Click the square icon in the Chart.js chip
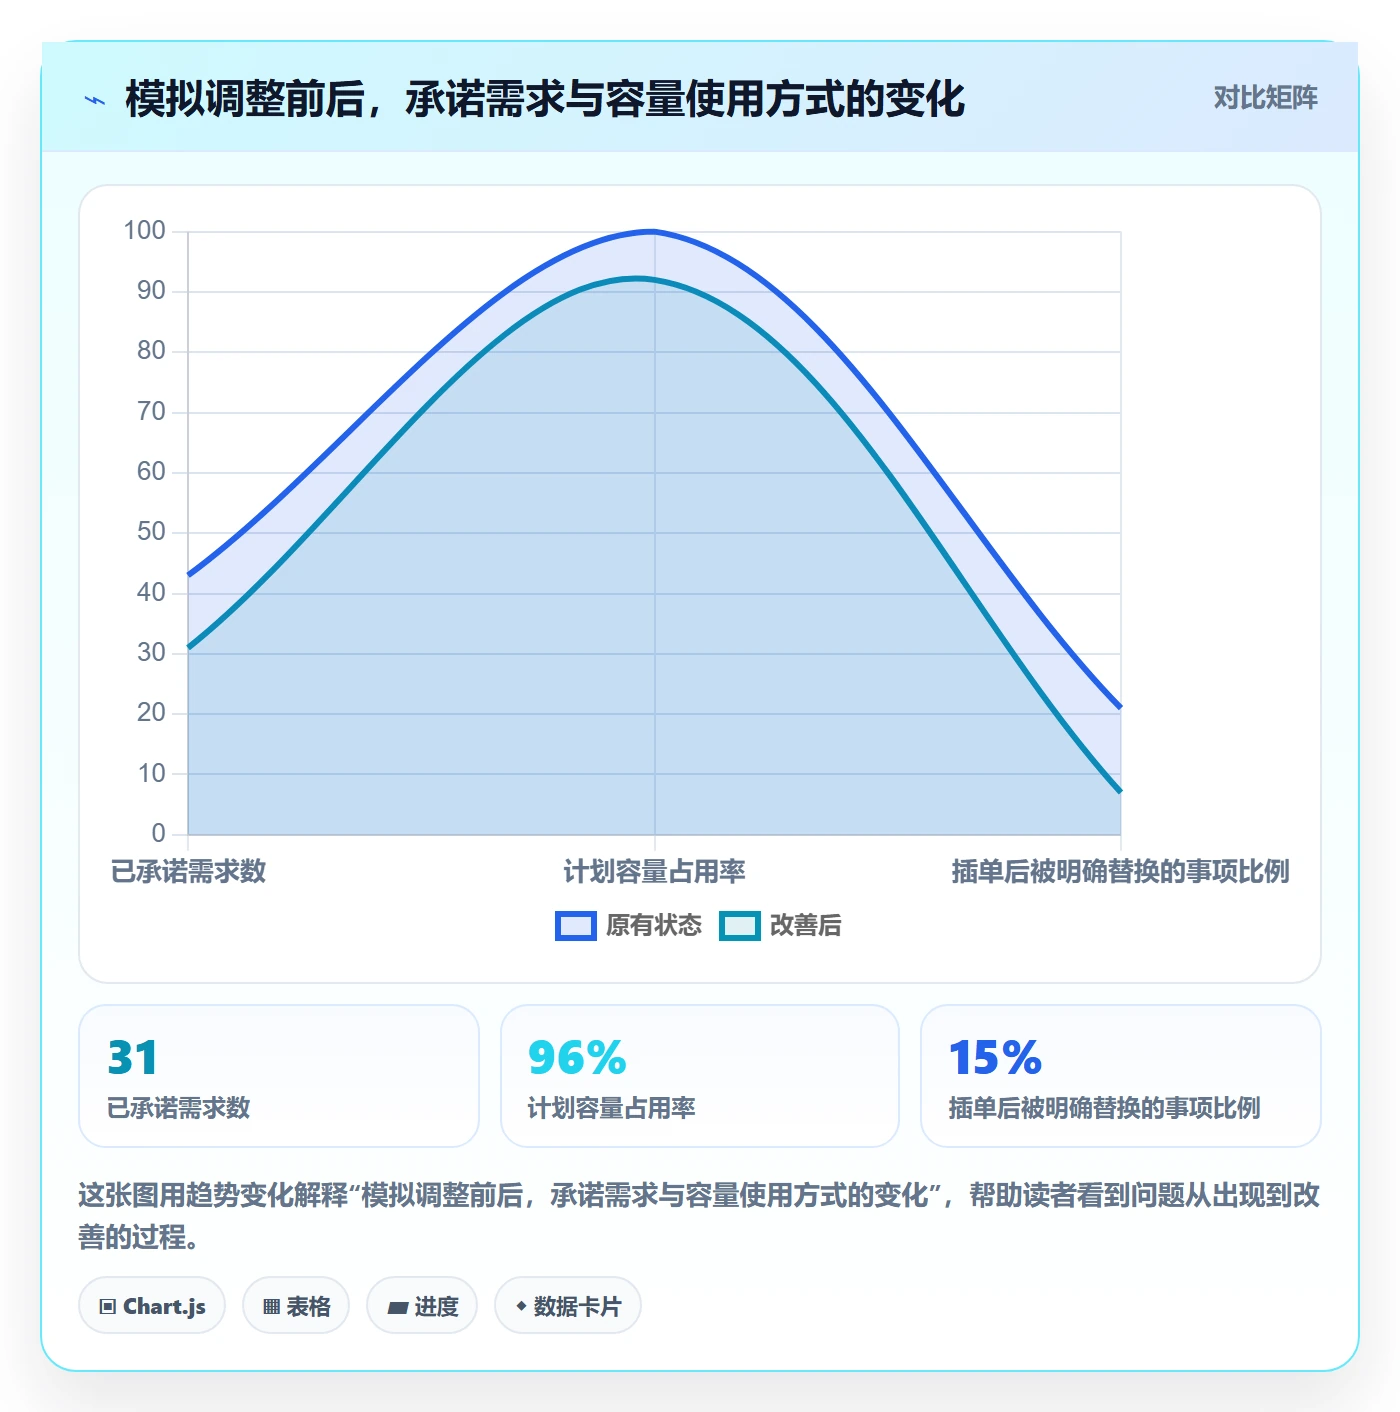The width and height of the screenshot is (1400, 1412). pyautogui.click(x=108, y=1307)
